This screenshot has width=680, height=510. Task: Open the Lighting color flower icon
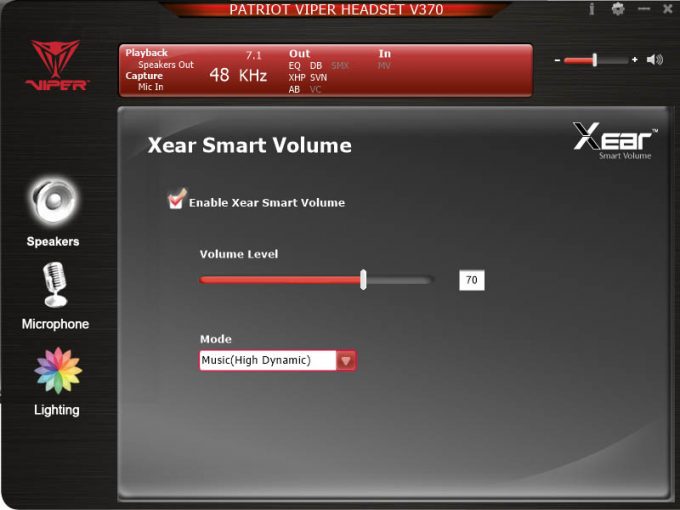point(58,370)
